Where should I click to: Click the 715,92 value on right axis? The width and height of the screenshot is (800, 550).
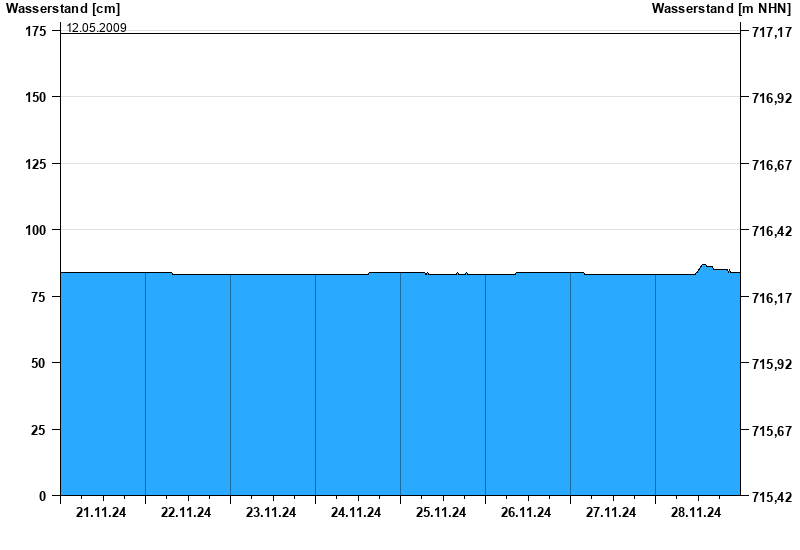click(x=772, y=364)
